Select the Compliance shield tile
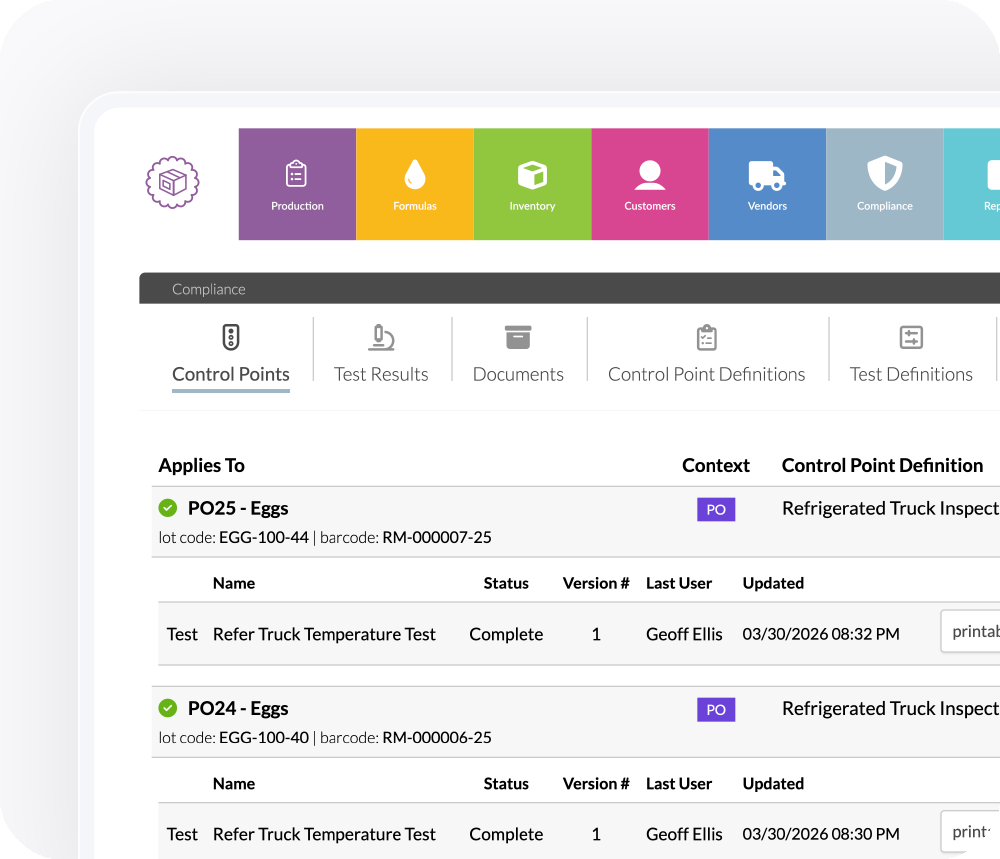This screenshot has height=859, width=1000. [884, 184]
